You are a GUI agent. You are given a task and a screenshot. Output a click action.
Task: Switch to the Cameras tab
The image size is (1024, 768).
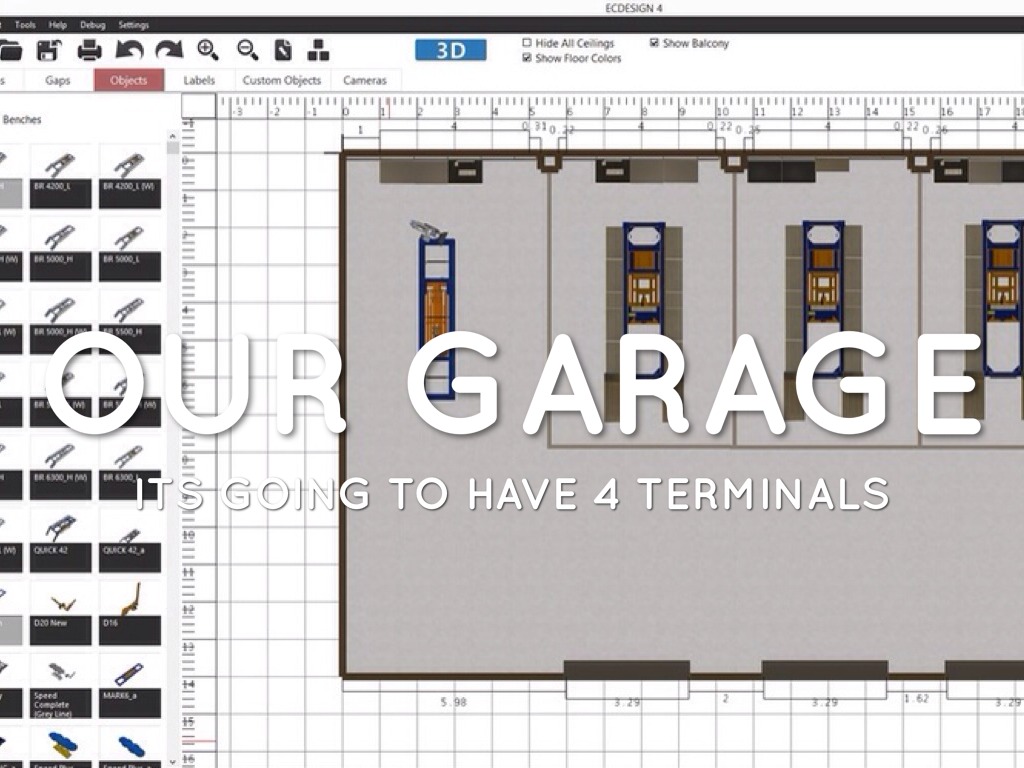364,81
